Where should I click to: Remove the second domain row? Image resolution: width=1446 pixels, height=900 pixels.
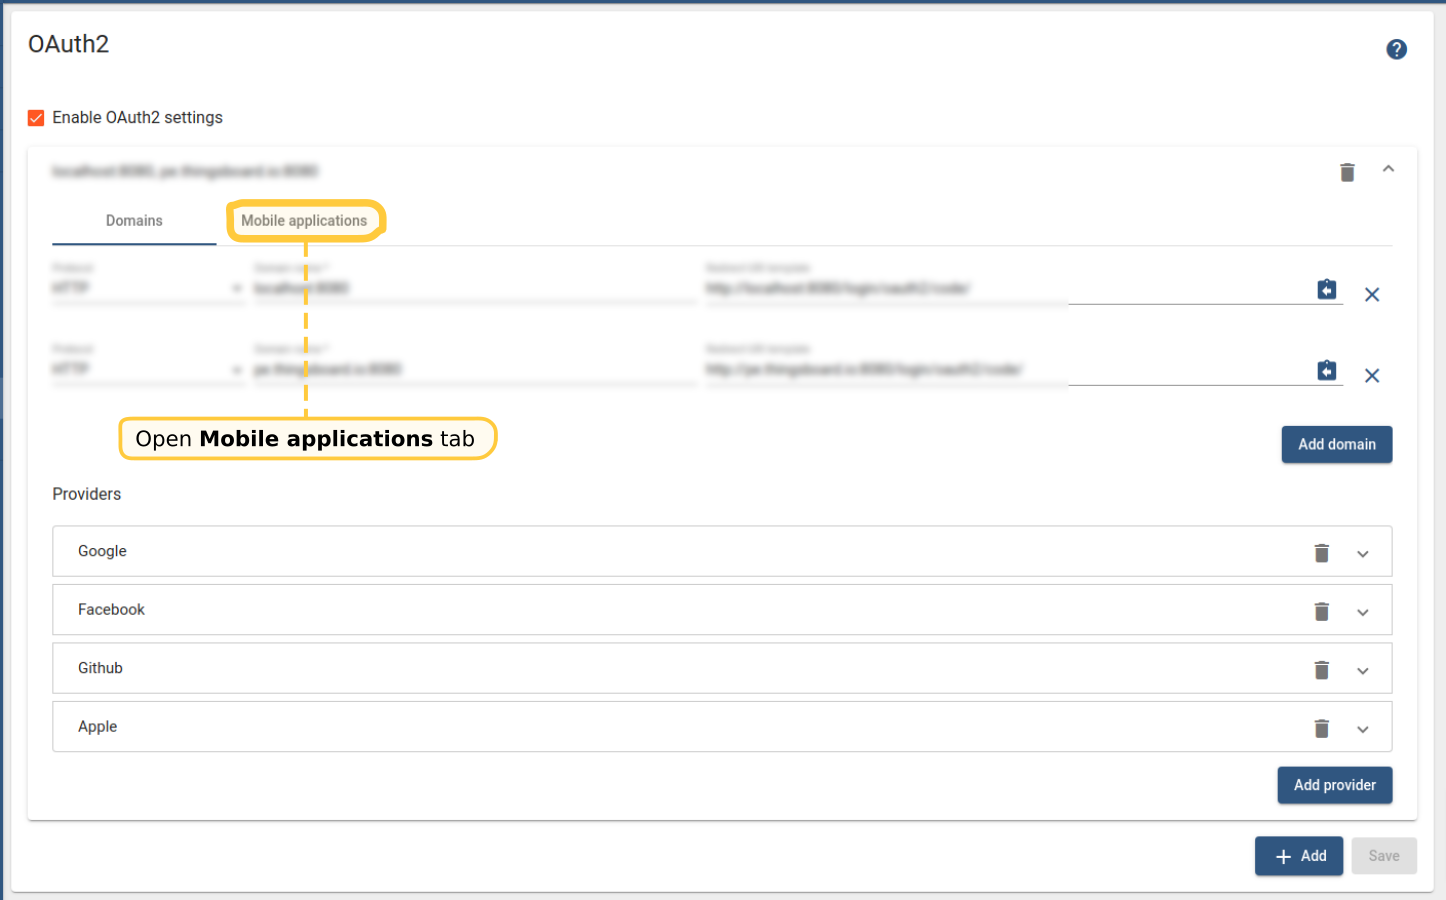pos(1372,376)
